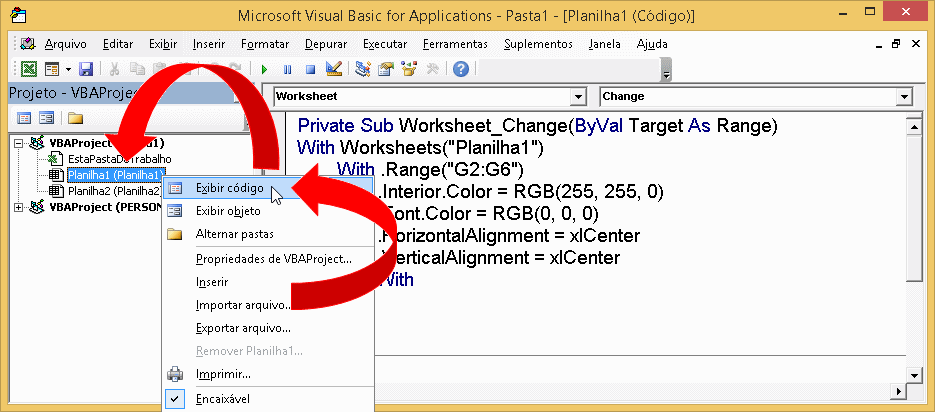Click the Toolbox hammer and wrench icon
Image resolution: width=935 pixels, height=412 pixels.
(432, 69)
